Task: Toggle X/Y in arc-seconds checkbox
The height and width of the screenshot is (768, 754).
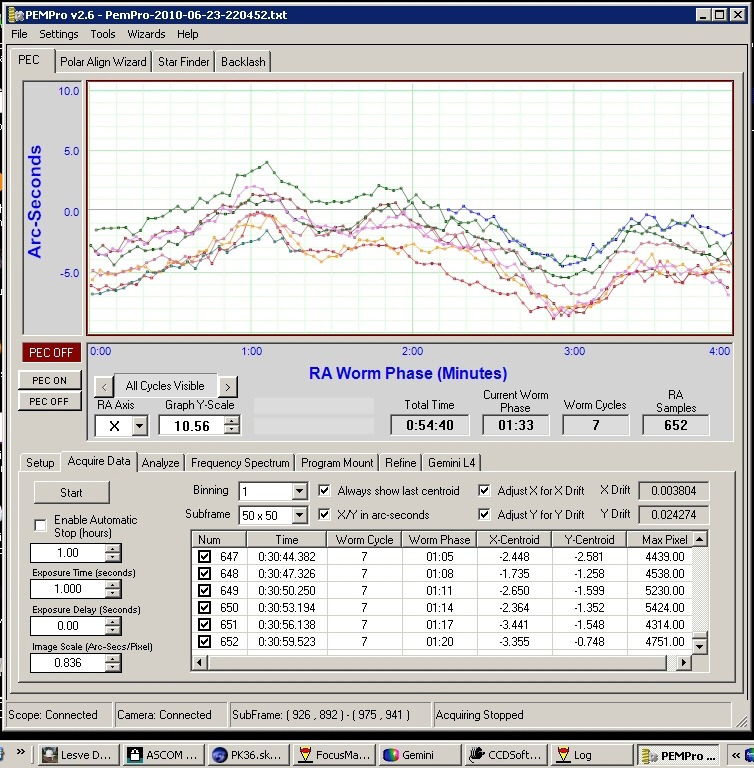Action: (x=324, y=514)
